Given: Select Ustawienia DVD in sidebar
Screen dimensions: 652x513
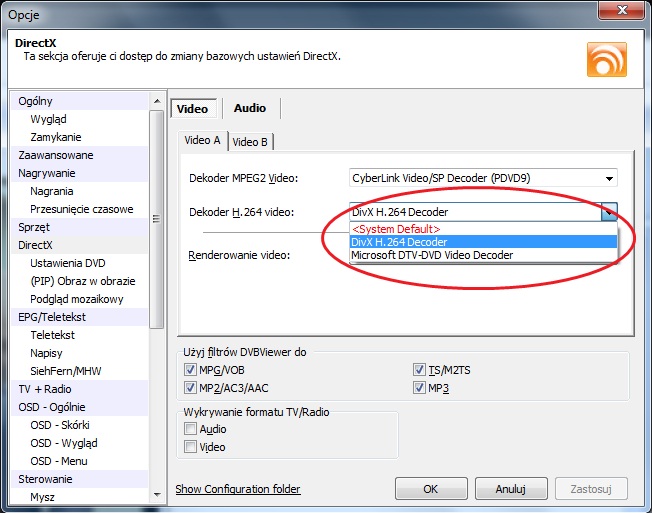Looking at the screenshot, I should pyautogui.click(x=68, y=263).
